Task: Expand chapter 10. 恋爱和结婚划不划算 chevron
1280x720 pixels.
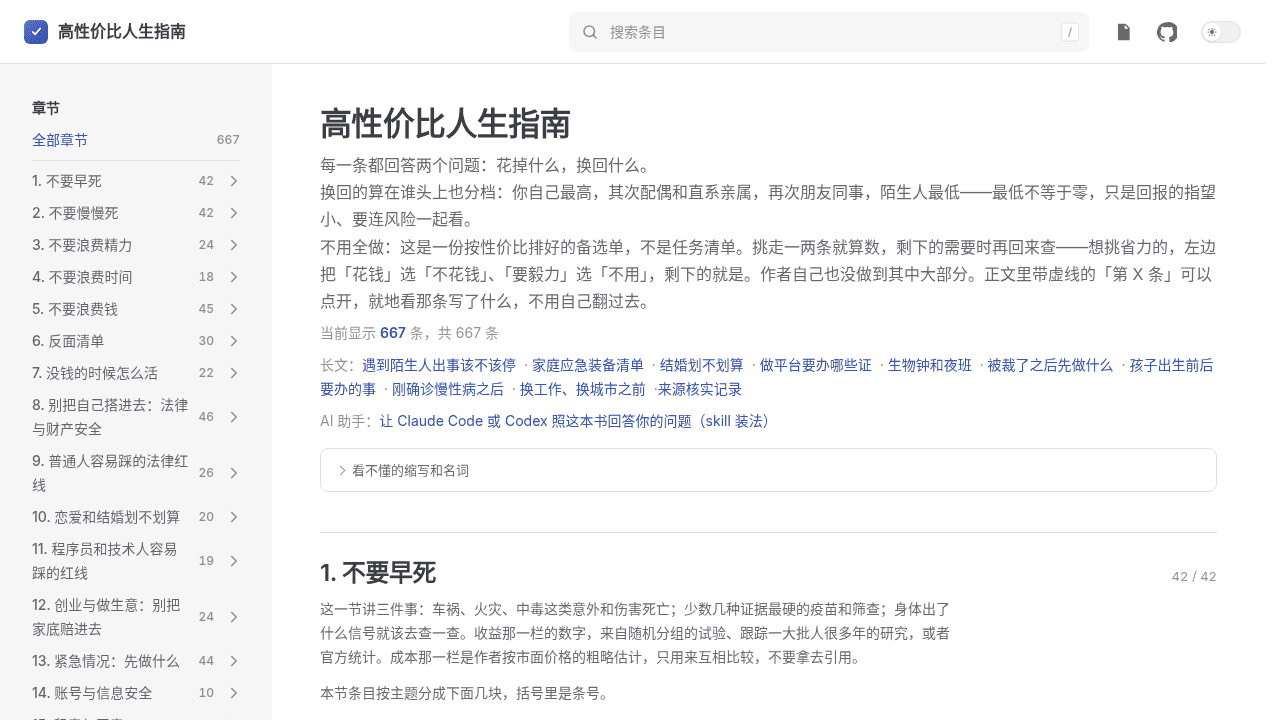Action: [x=233, y=517]
